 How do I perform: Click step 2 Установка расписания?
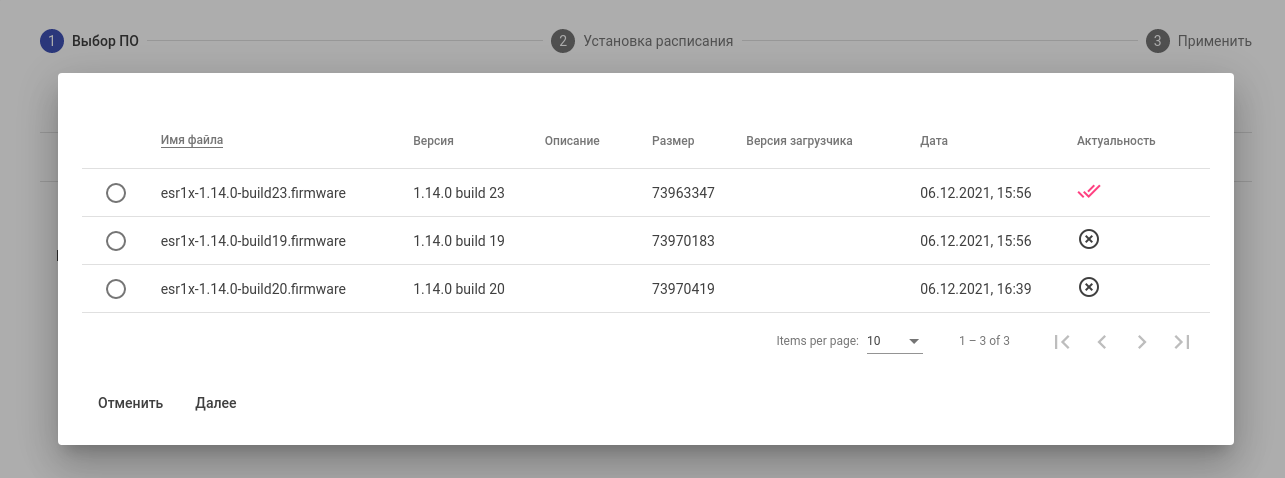tap(642, 41)
